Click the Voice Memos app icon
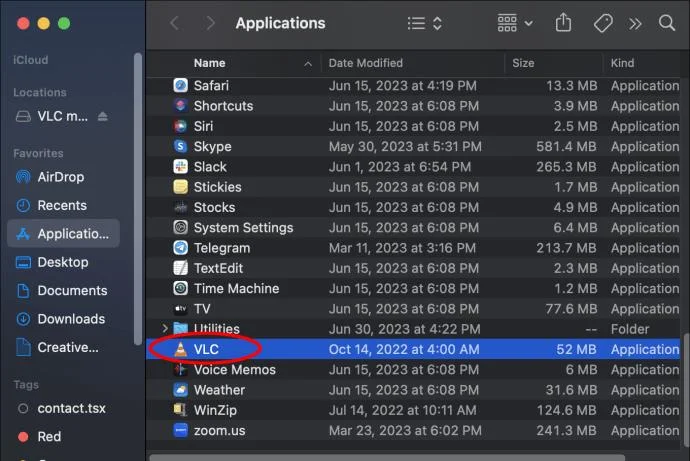This screenshot has width=690, height=461. tap(180, 370)
